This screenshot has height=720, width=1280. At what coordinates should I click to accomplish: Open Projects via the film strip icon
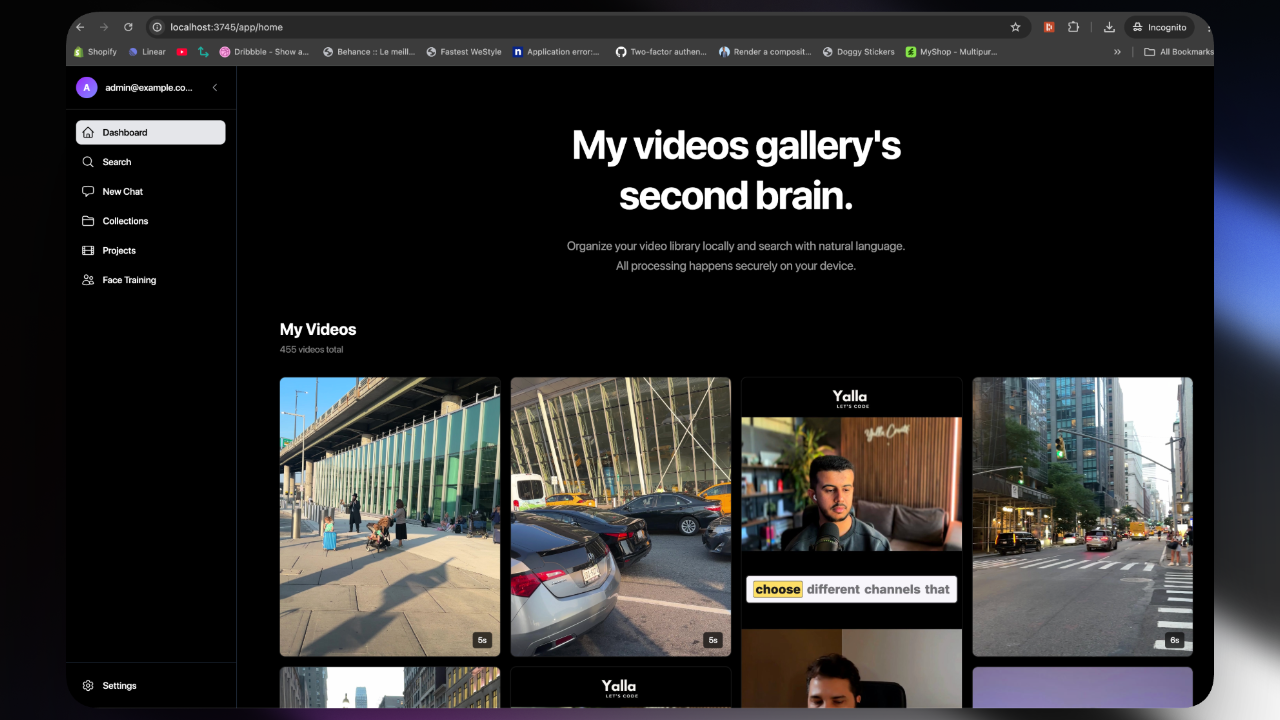click(88, 250)
